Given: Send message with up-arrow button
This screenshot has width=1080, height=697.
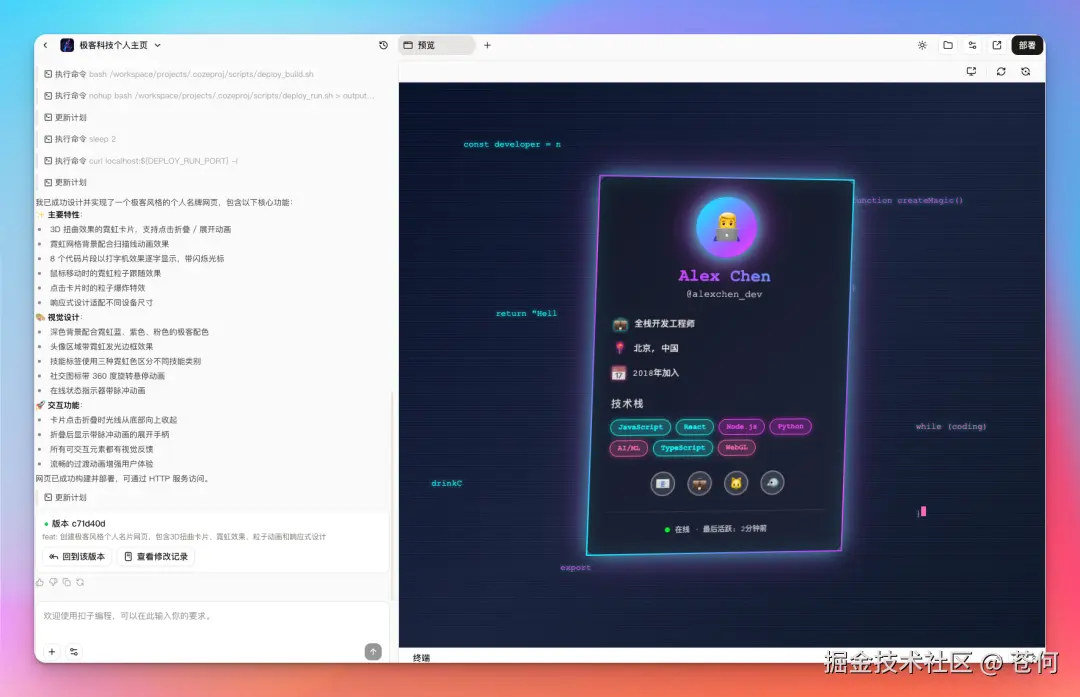Looking at the screenshot, I should [x=373, y=652].
